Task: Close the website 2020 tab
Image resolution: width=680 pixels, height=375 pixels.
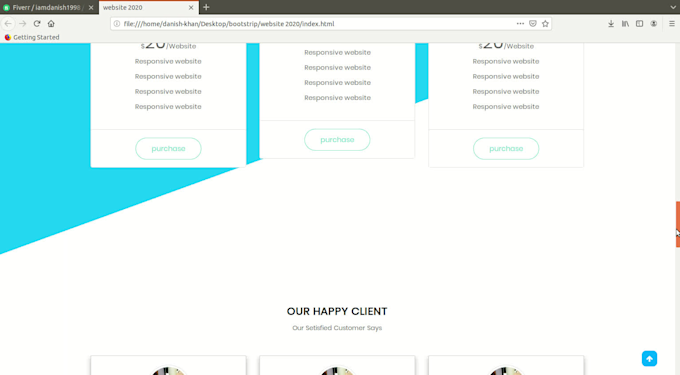Action: coord(191,7)
